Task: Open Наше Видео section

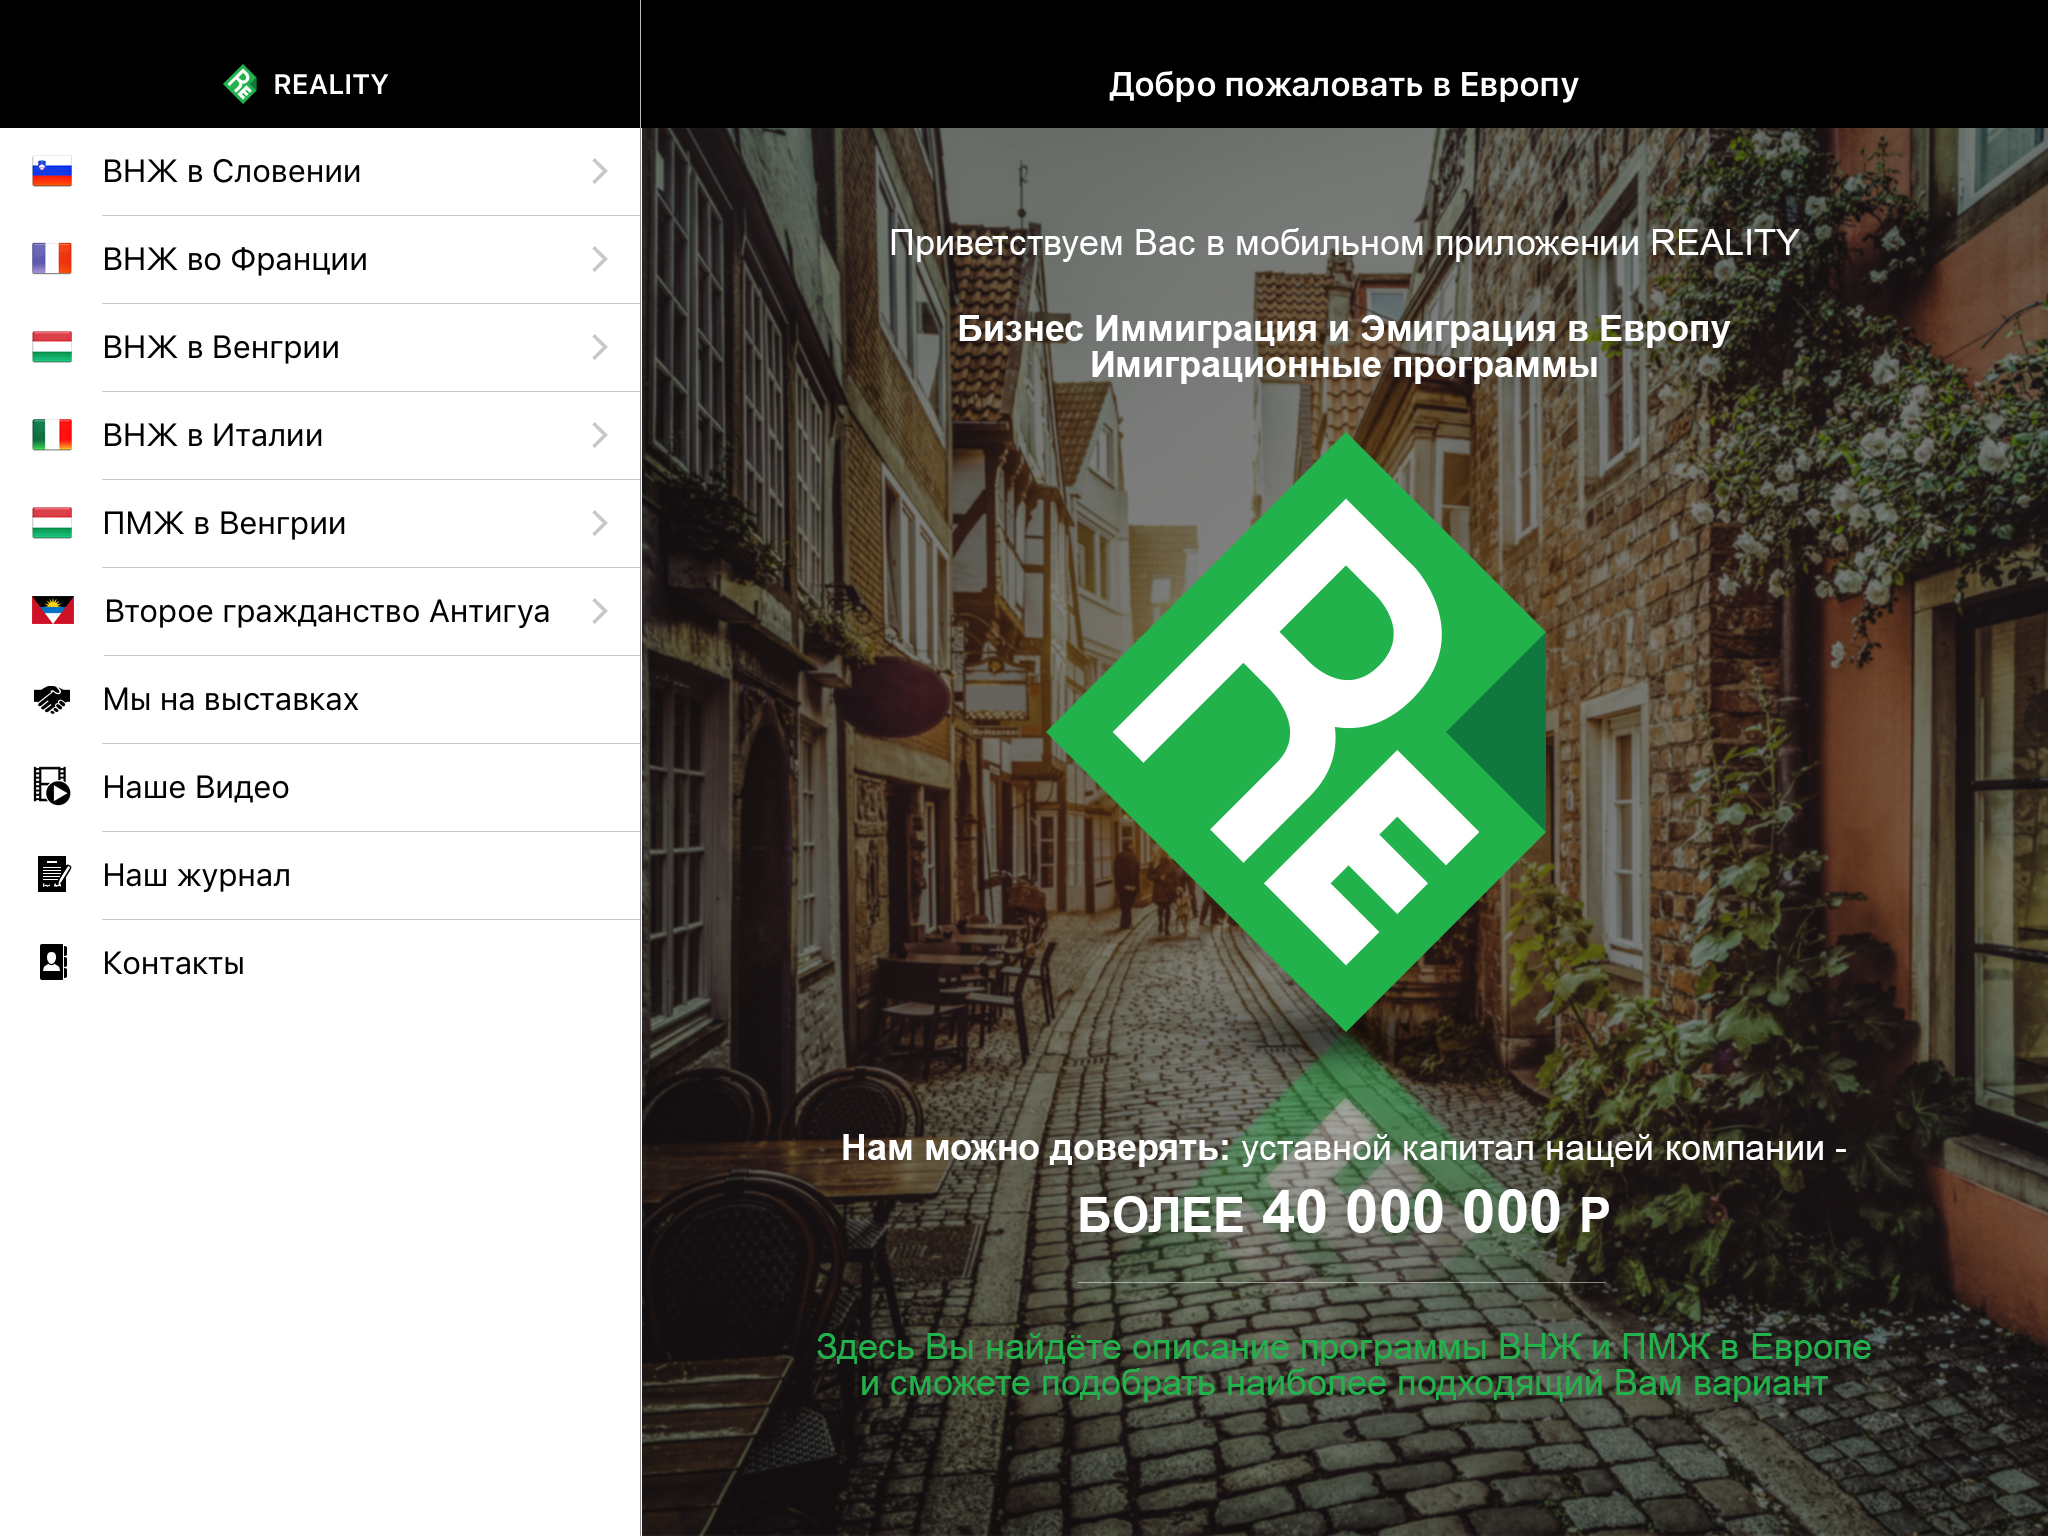Action: click(196, 787)
